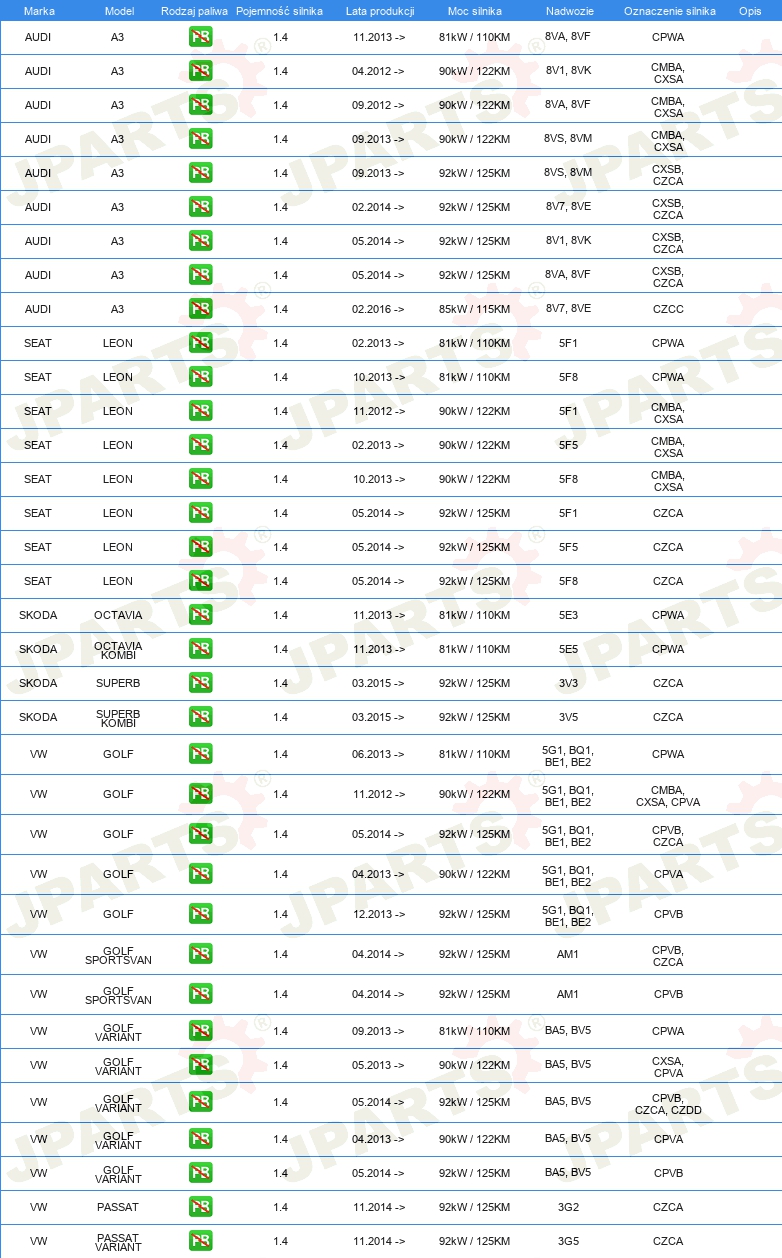782x1258 pixels.
Task: Click fuel icon in Golf Variant 04.2013 row
Action: tap(200, 1139)
